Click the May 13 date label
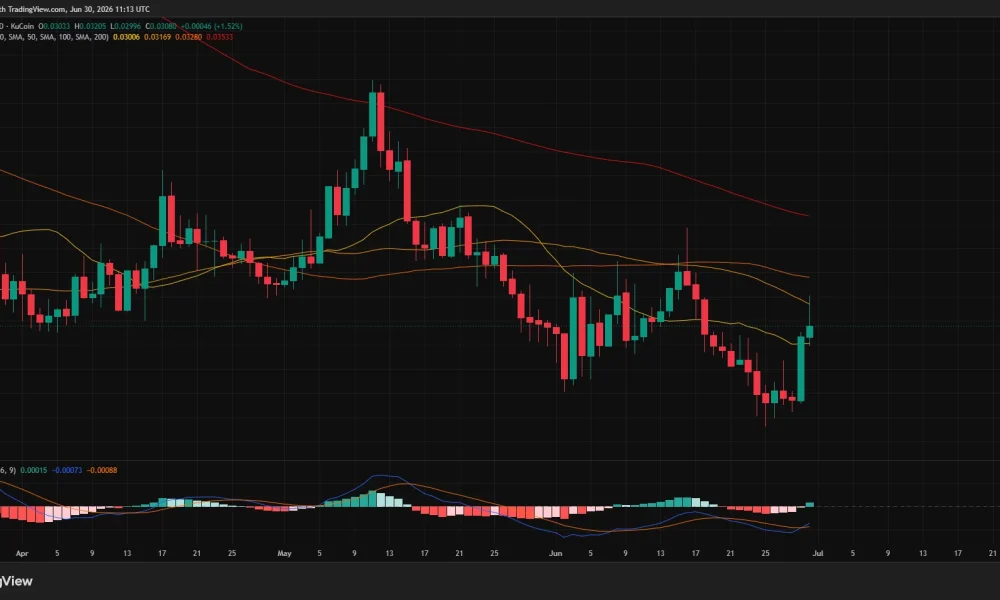 pyautogui.click(x=389, y=553)
